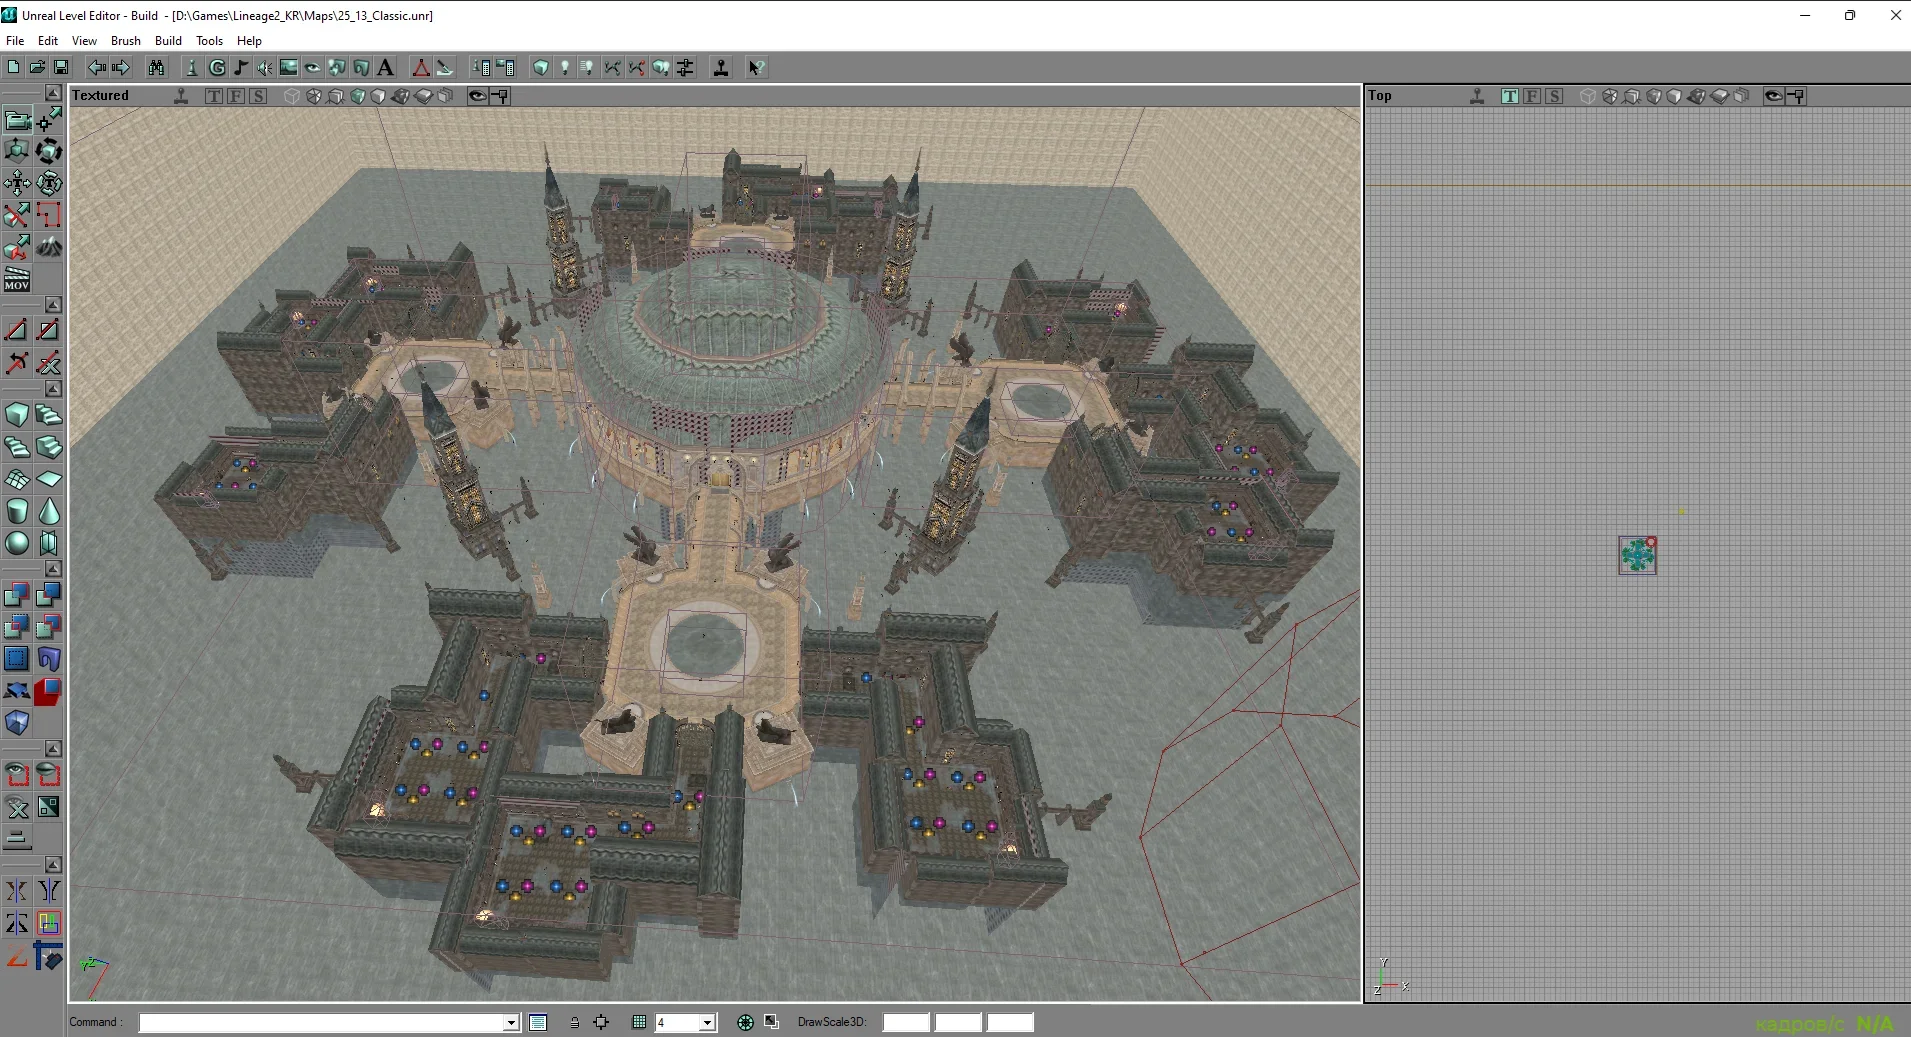Collapse the selection visibility group arrow

tap(53, 748)
